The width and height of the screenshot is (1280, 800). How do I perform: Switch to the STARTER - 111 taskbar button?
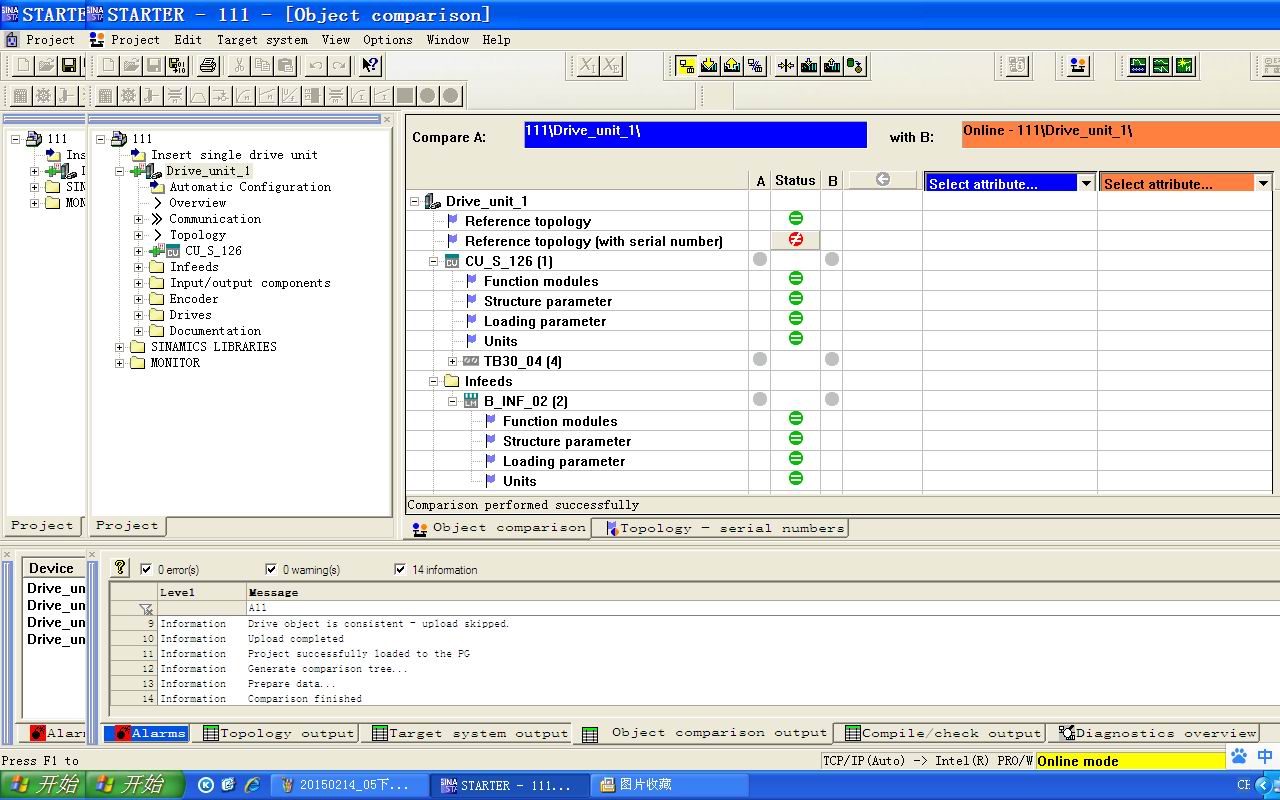click(509, 785)
